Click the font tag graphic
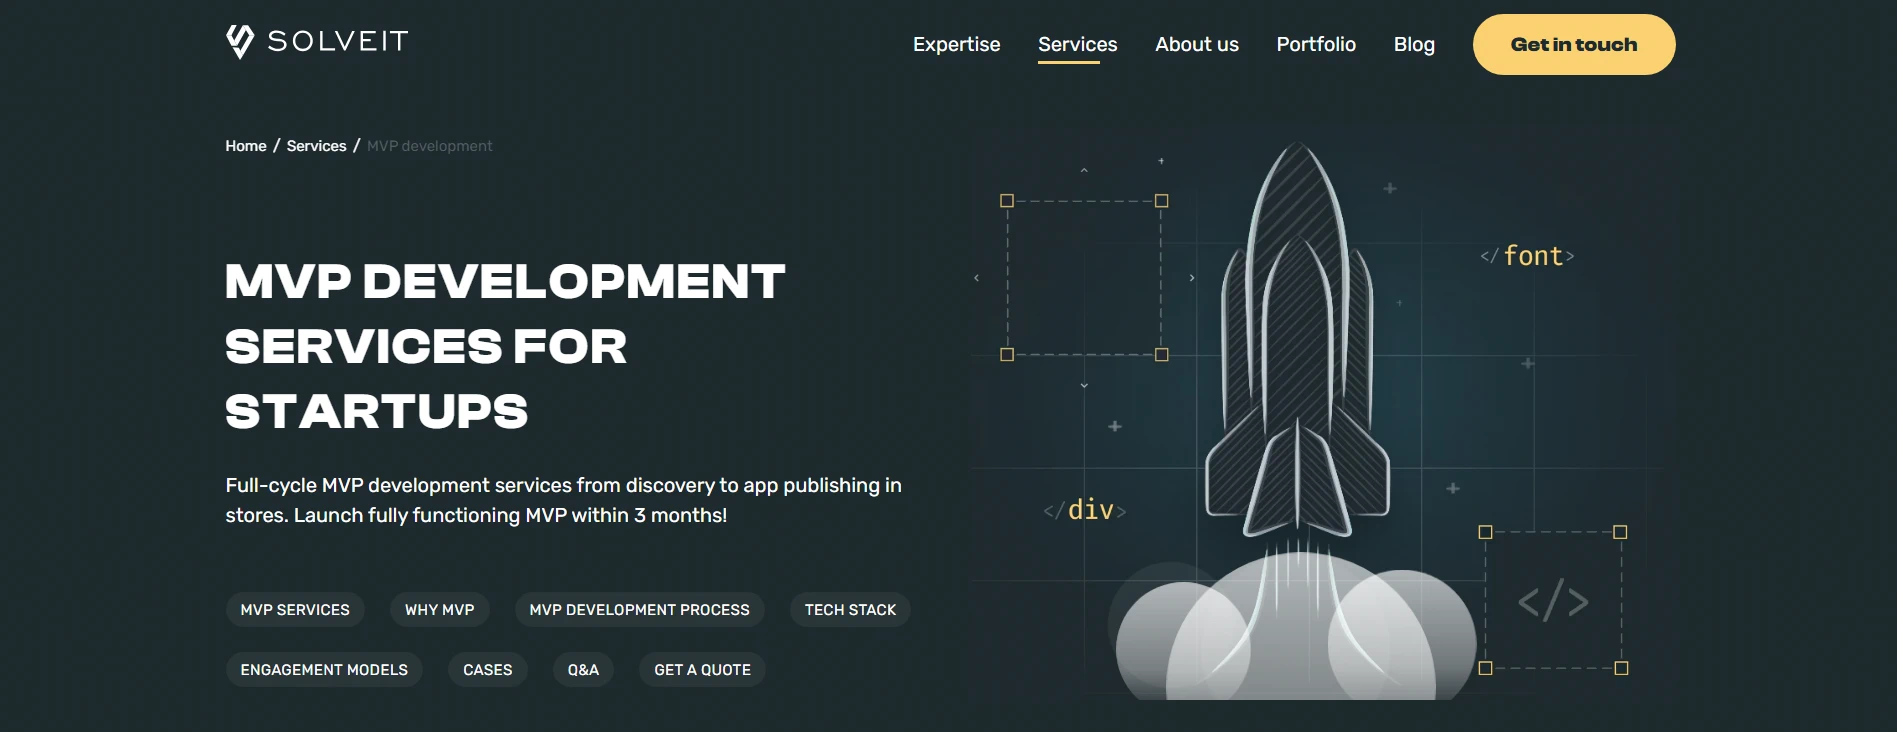 pos(1527,256)
